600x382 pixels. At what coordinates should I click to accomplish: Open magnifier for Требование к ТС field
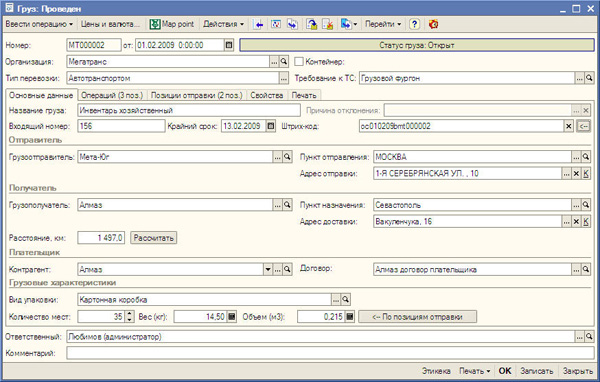[589, 78]
